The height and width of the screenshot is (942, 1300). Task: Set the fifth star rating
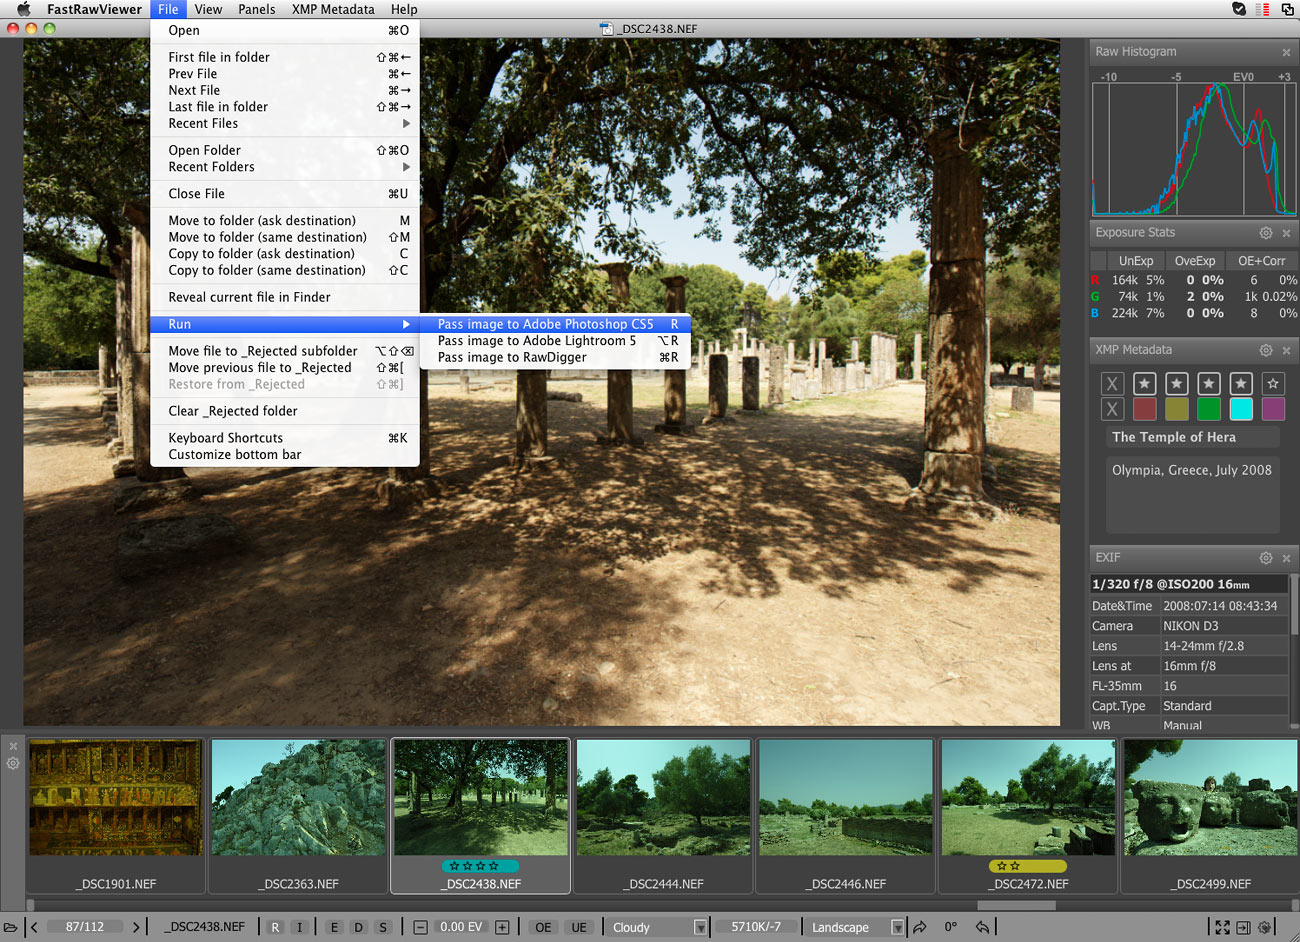tap(1273, 384)
